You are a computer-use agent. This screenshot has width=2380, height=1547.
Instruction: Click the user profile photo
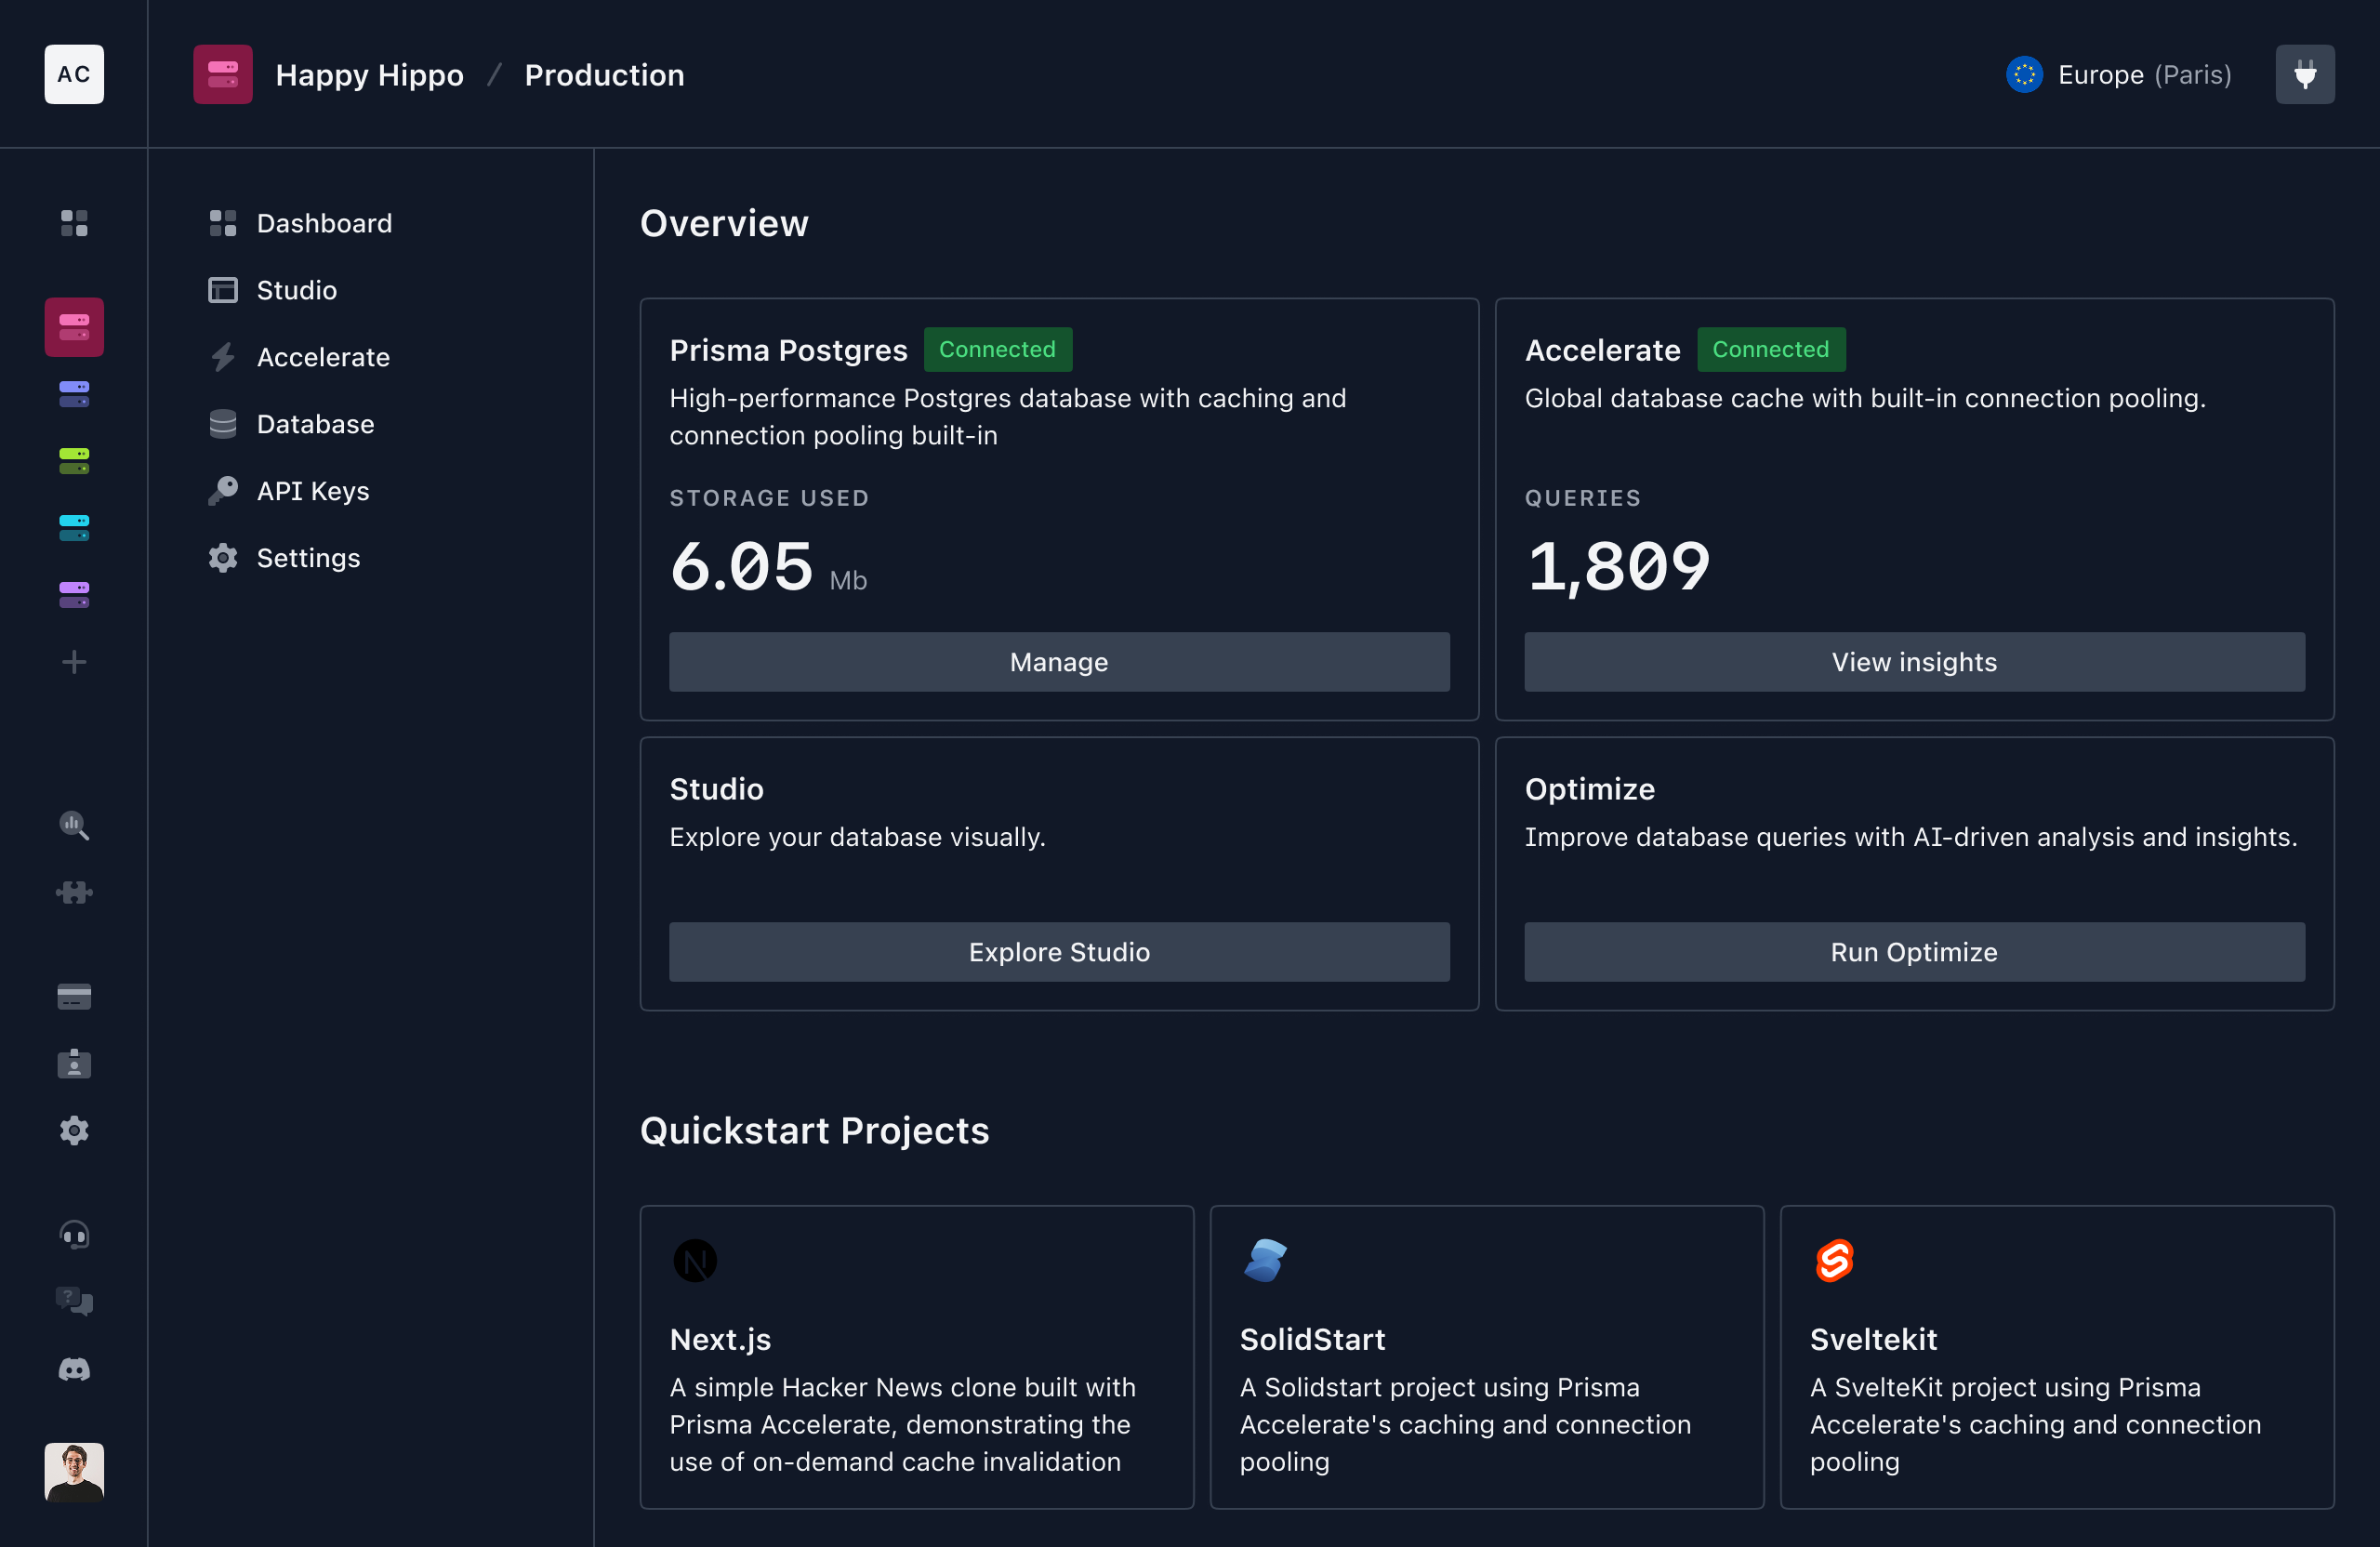coord(74,1471)
